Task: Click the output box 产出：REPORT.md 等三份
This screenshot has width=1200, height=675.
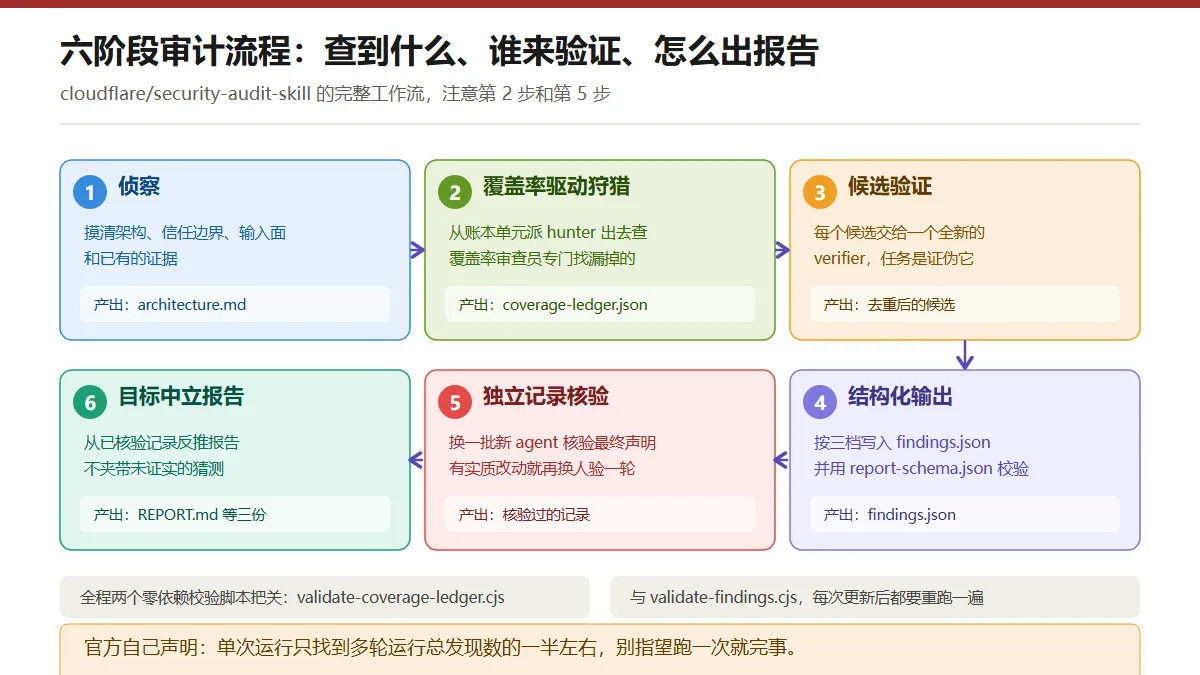Action: 235,514
